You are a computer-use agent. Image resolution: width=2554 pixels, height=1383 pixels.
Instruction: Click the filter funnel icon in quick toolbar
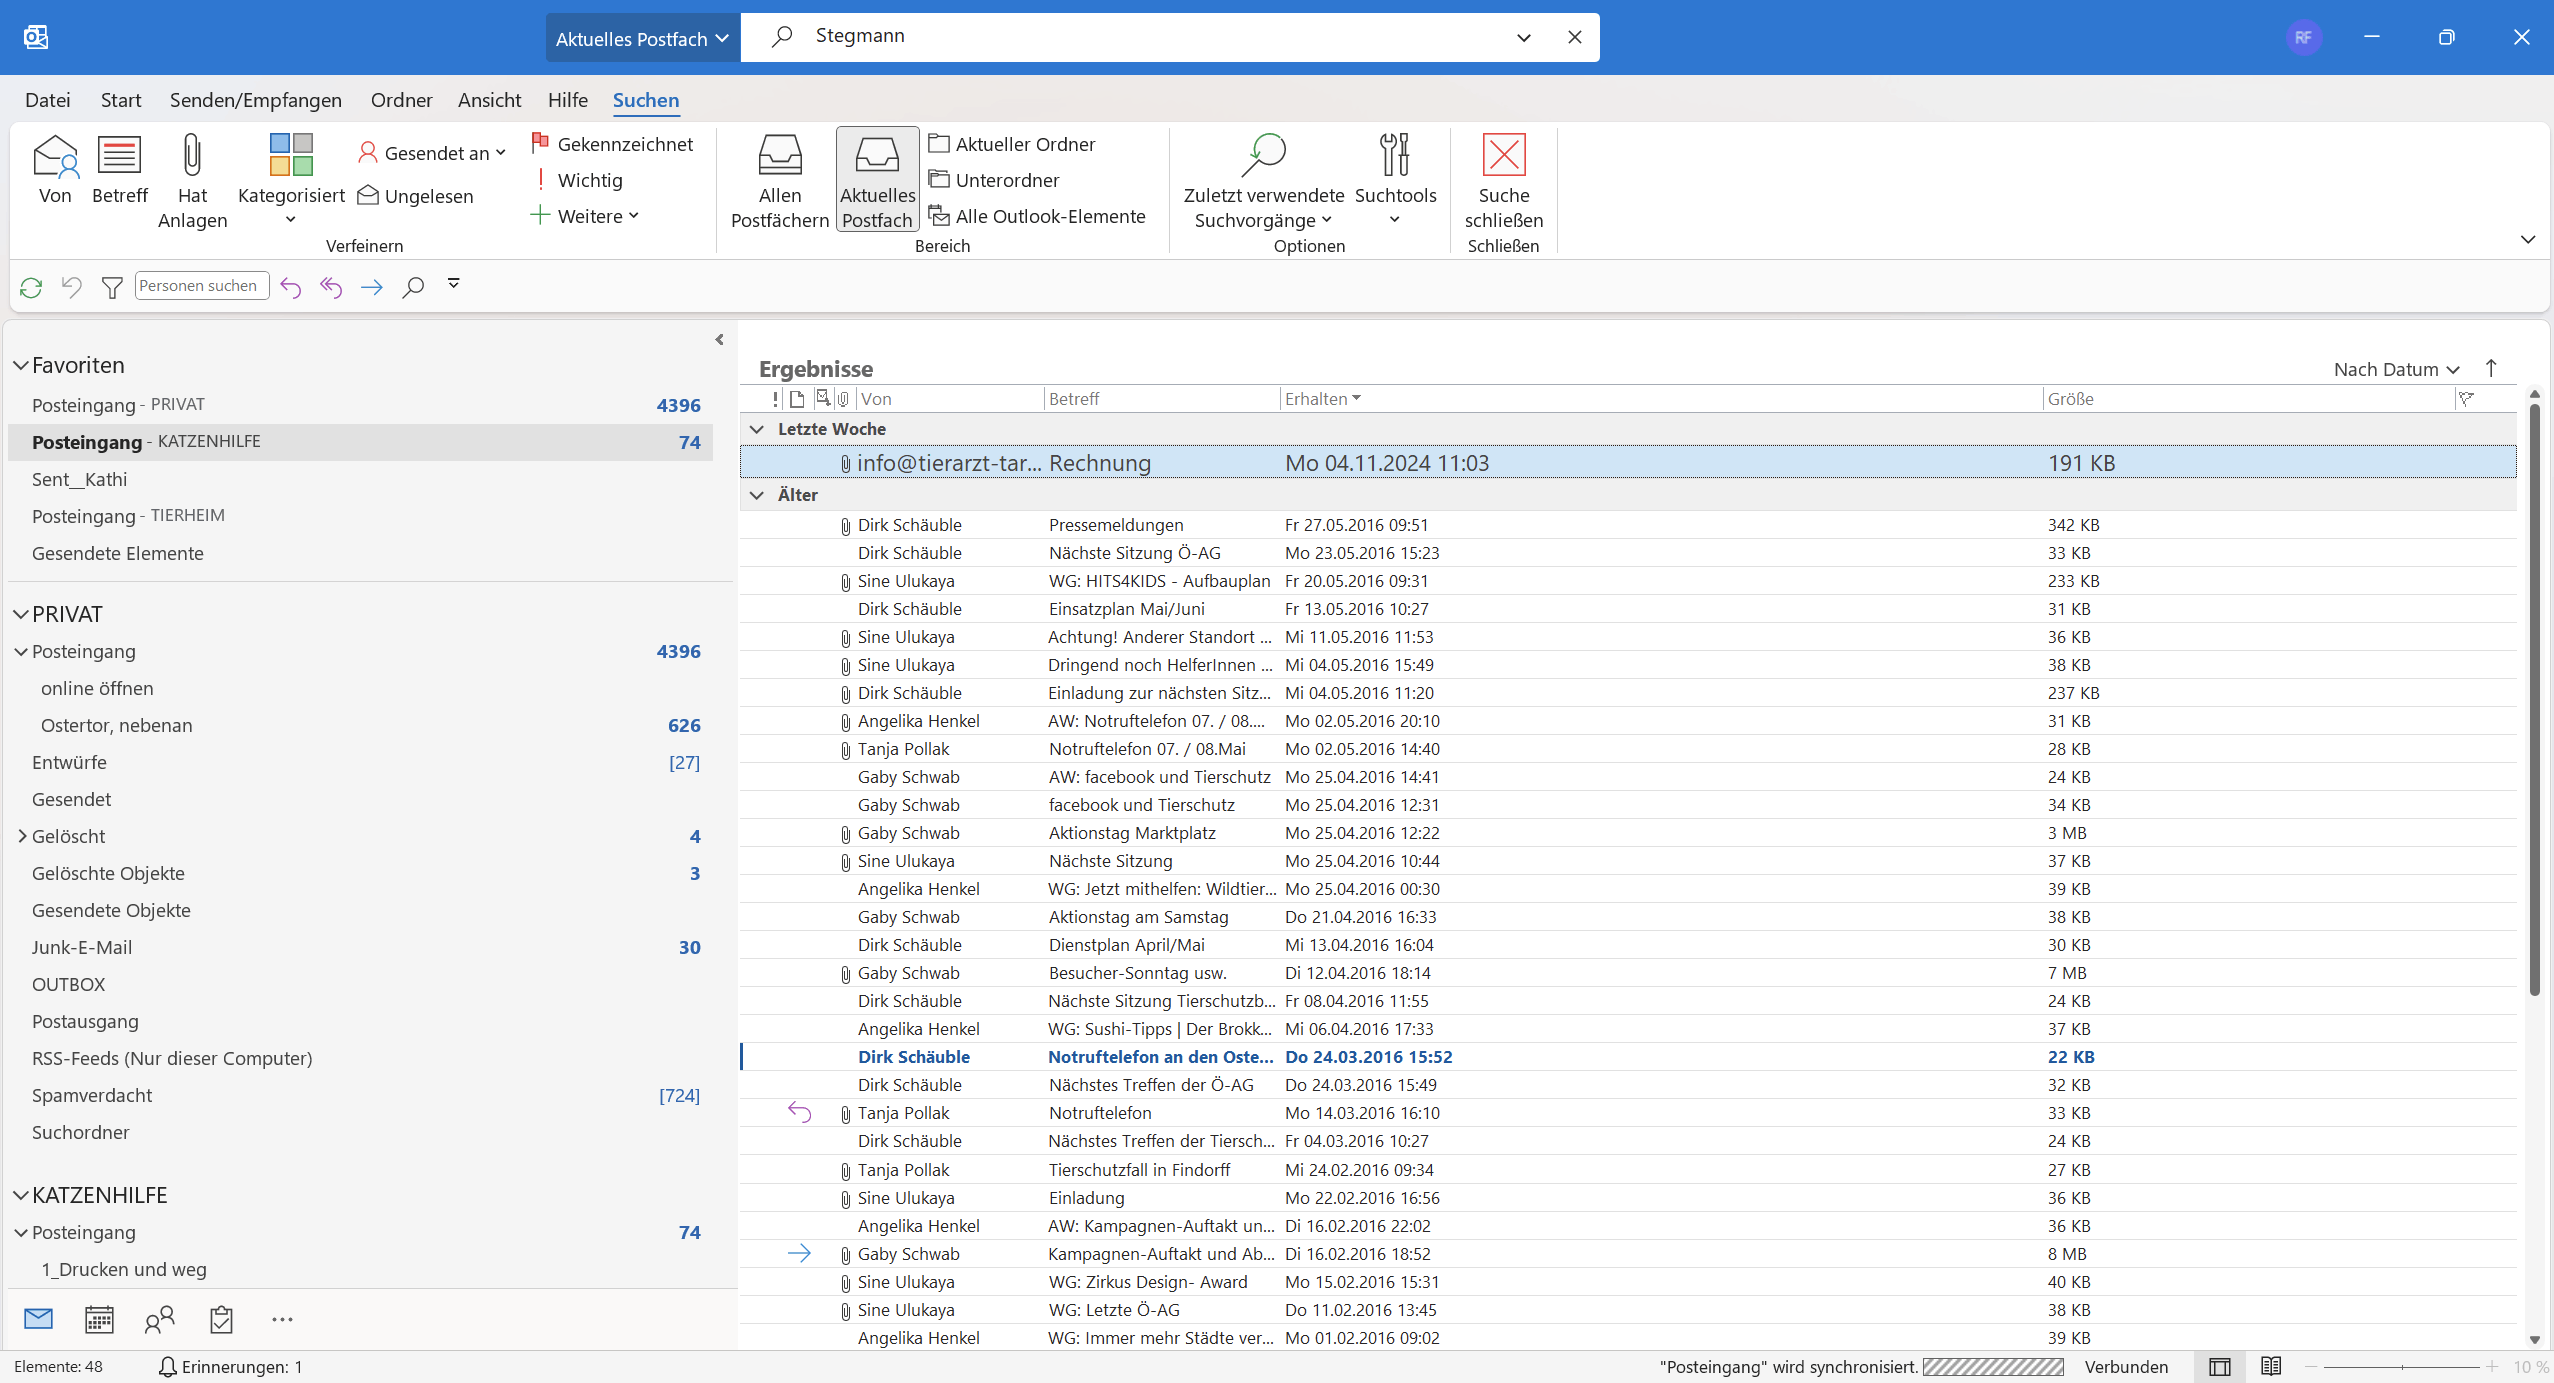click(112, 287)
